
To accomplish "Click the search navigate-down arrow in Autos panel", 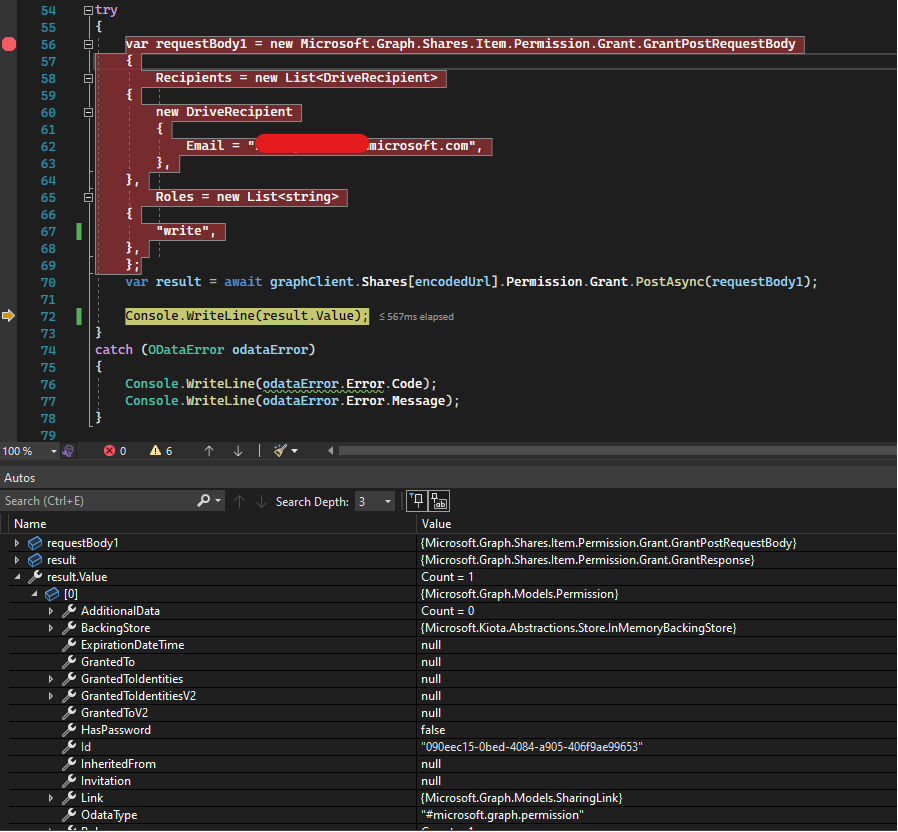I will tap(260, 500).
